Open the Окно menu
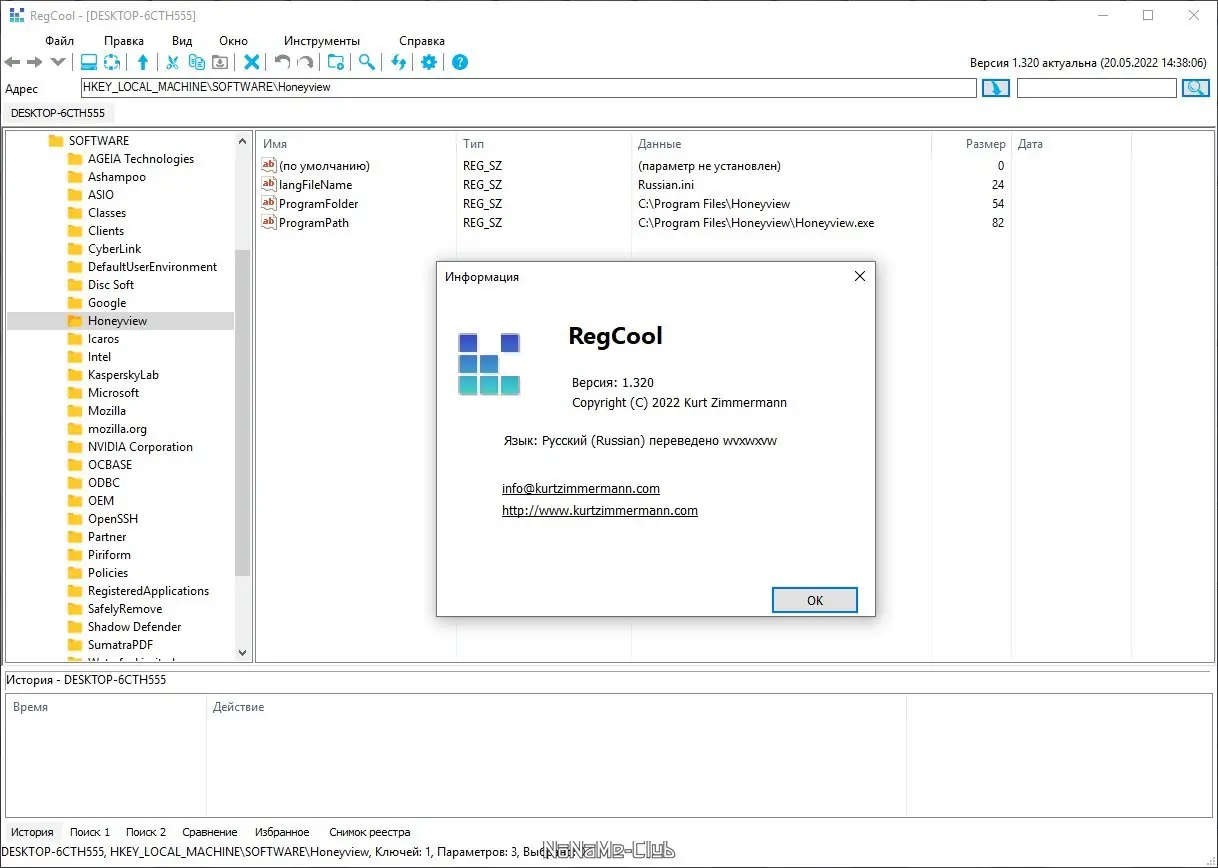The image size is (1218, 868). coord(233,41)
